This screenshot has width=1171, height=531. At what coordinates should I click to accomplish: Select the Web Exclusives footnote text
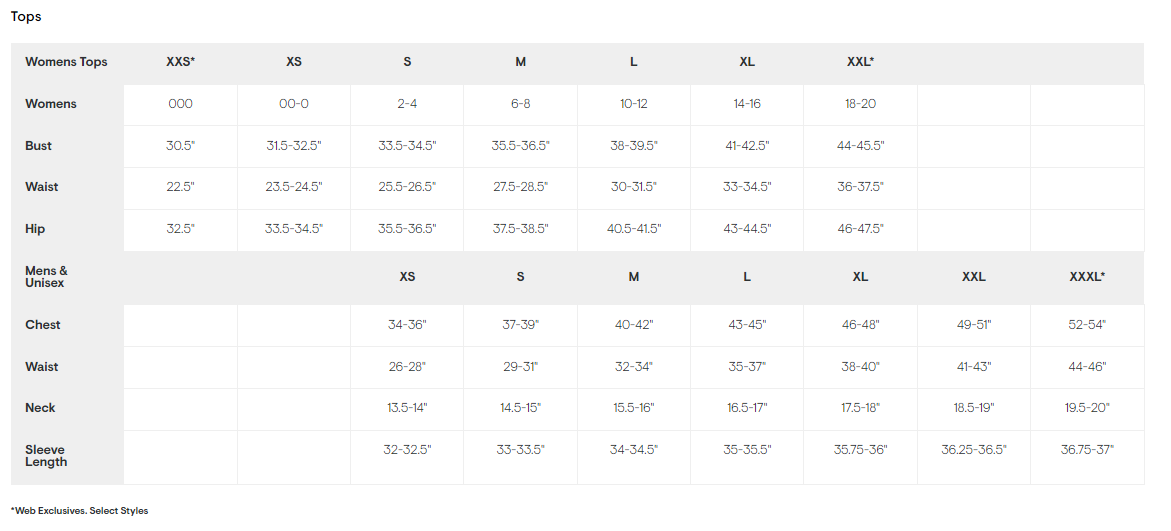click(80, 511)
